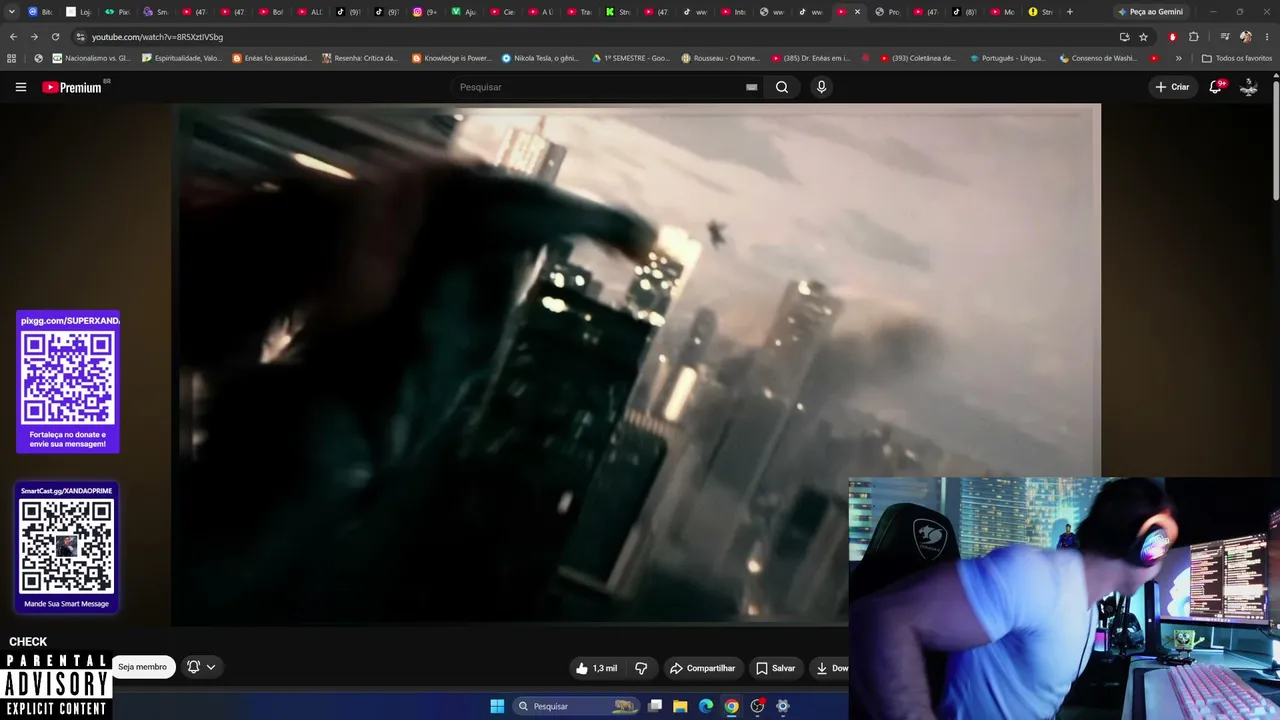
Task: Click the install app icon in address bar
Action: point(1124,37)
